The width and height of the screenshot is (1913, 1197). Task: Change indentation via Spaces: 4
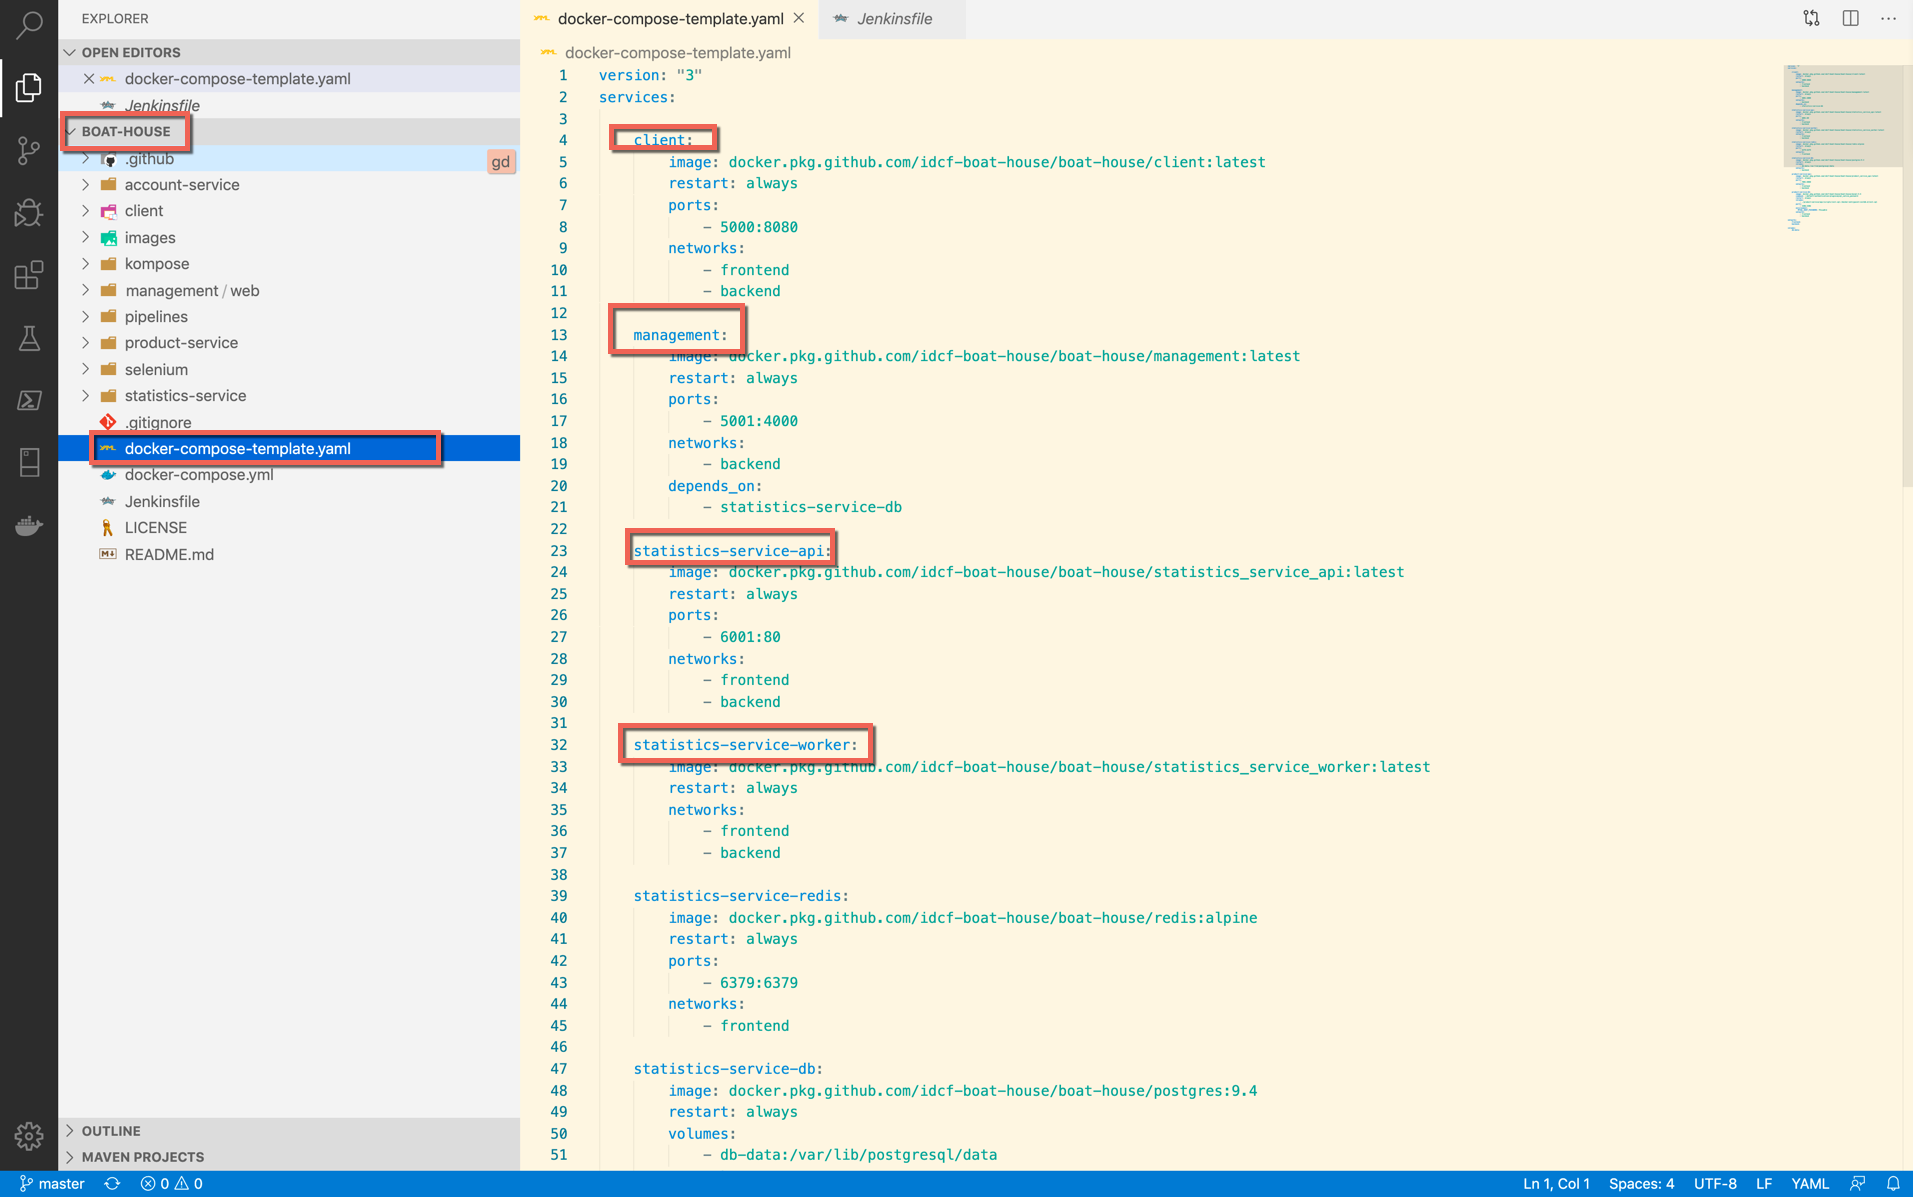[x=1641, y=1184]
